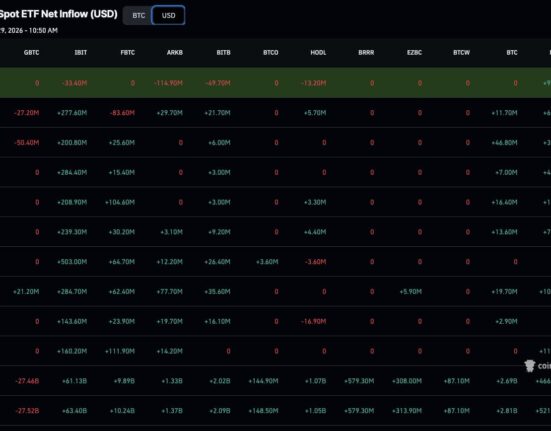The height and width of the screenshot is (431, 551).
Task: Select the +21.70M BITB cell
Action: (217, 113)
